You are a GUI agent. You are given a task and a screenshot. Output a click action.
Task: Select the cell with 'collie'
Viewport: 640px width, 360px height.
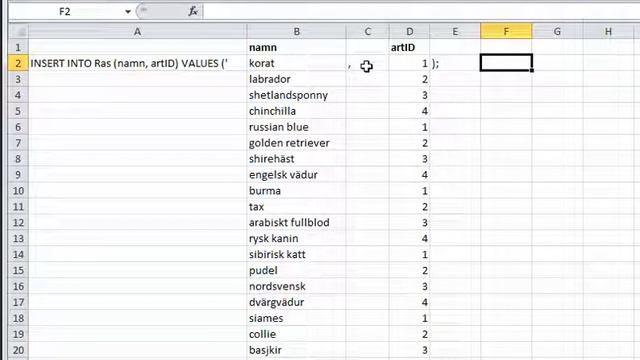297,334
